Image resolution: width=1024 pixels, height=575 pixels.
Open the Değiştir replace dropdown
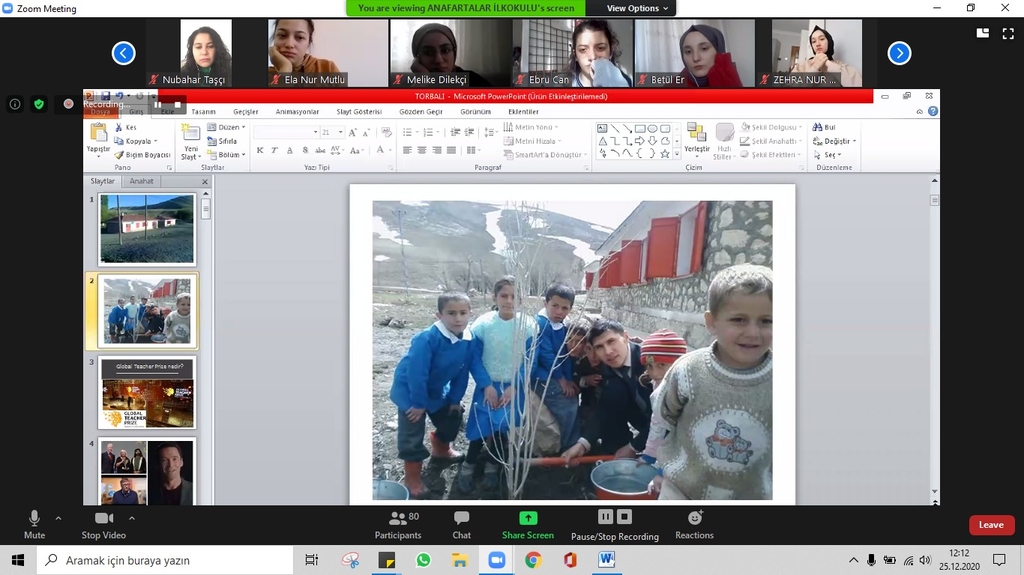pyautogui.click(x=834, y=141)
